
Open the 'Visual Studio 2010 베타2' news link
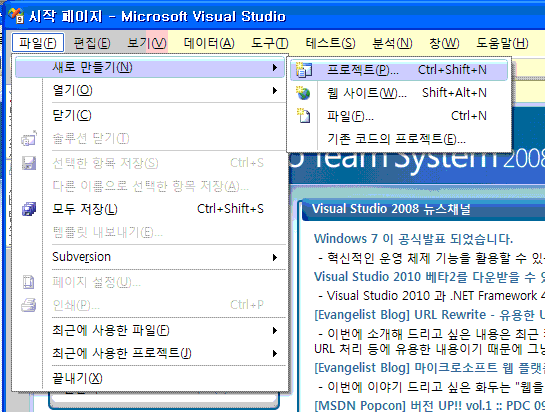pos(429,277)
